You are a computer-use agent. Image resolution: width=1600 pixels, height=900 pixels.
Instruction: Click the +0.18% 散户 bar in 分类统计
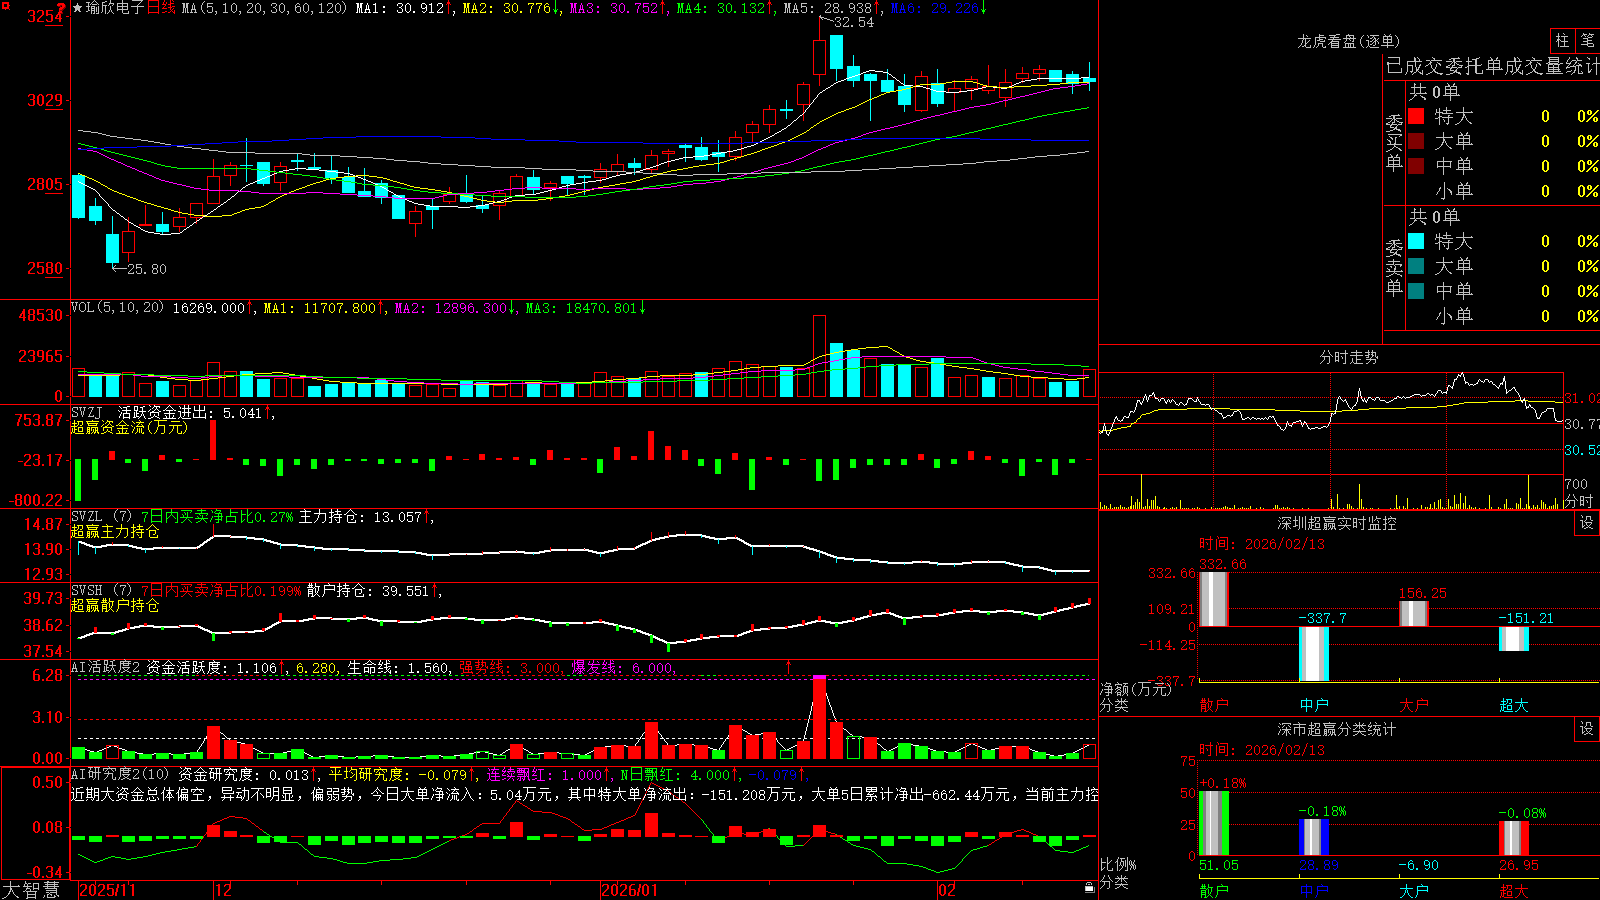tap(1214, 823)
